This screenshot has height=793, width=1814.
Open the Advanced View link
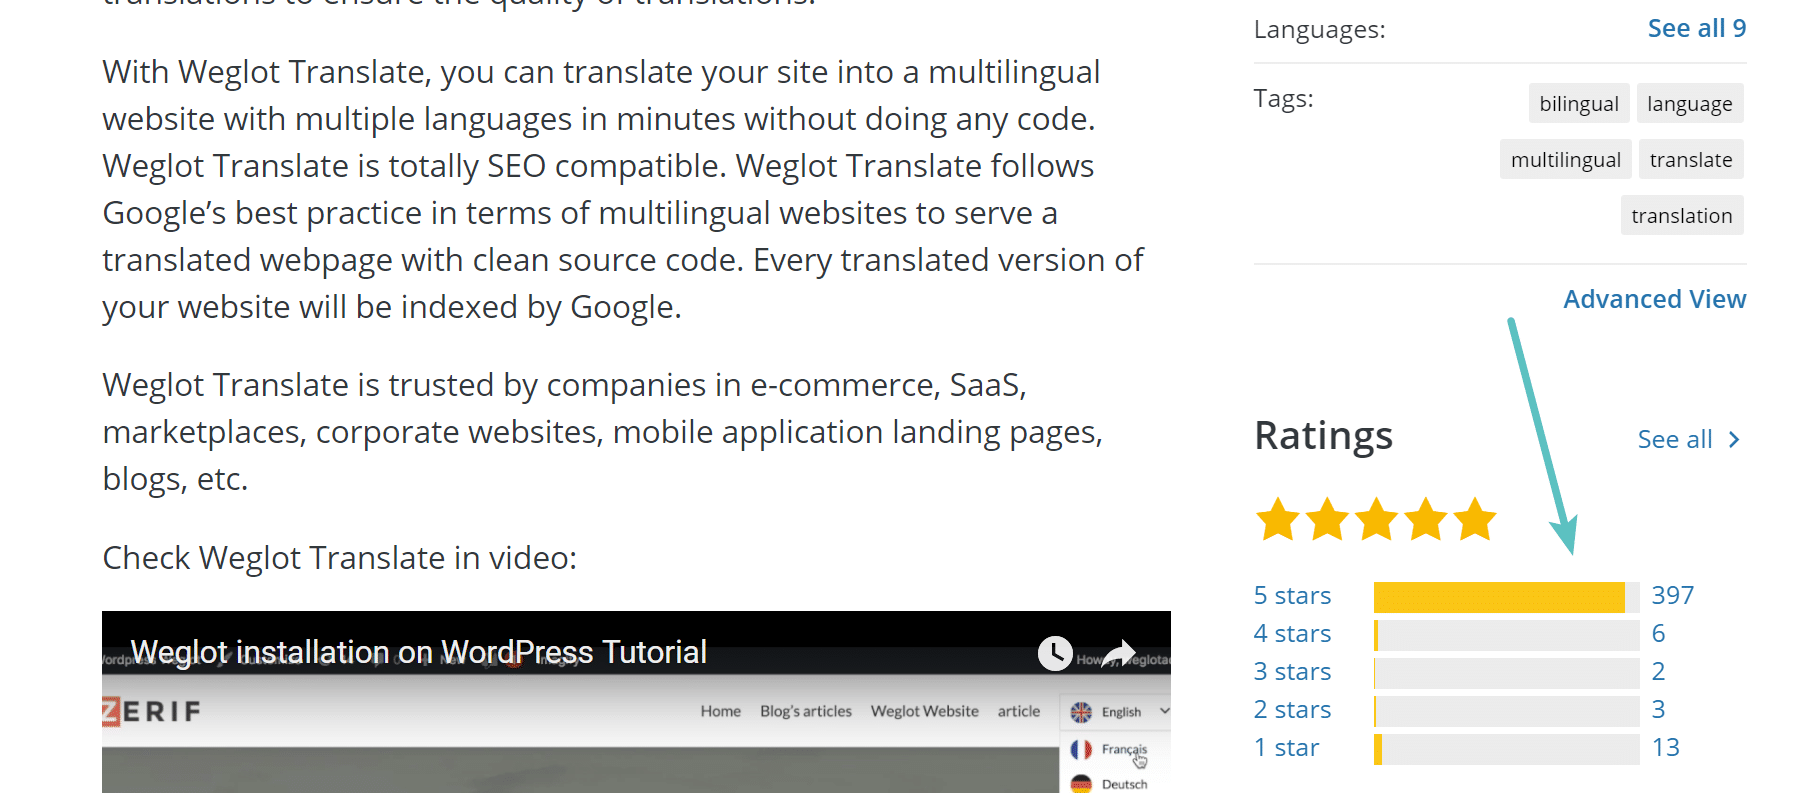coord(1655,299)
